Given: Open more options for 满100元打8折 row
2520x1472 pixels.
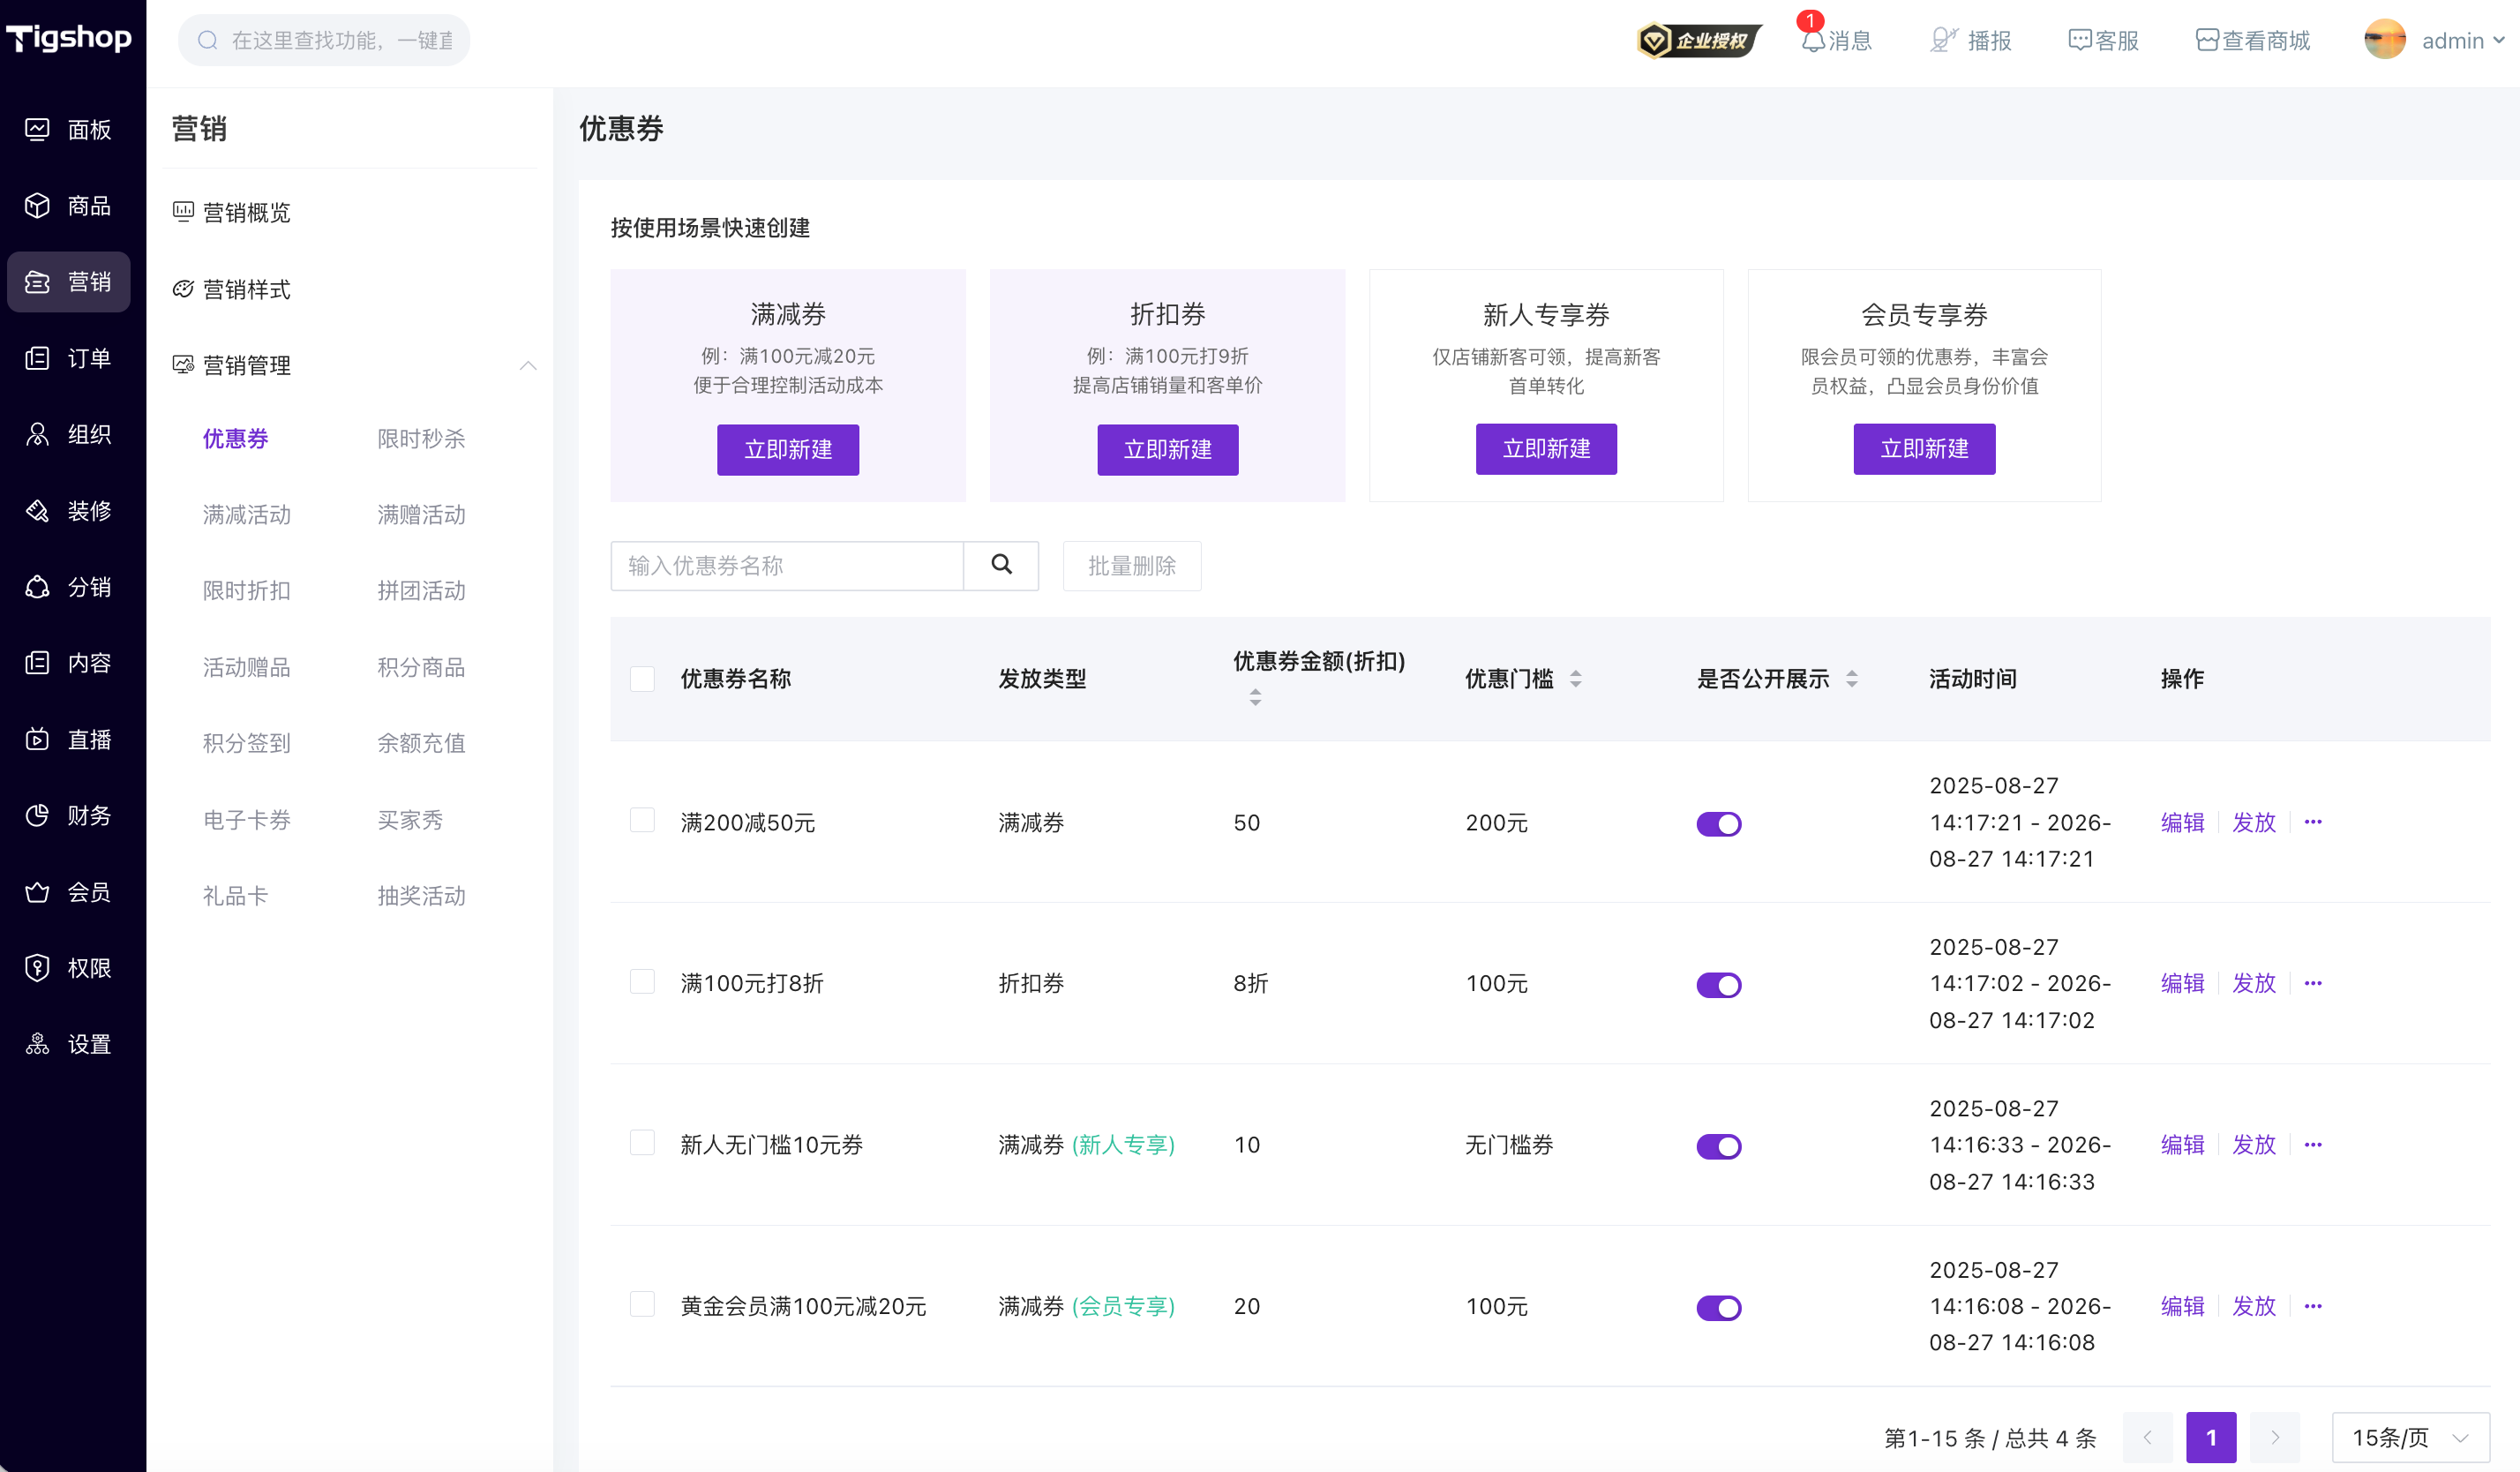Looking at the screenshot, I should (x=2313, y=983).
